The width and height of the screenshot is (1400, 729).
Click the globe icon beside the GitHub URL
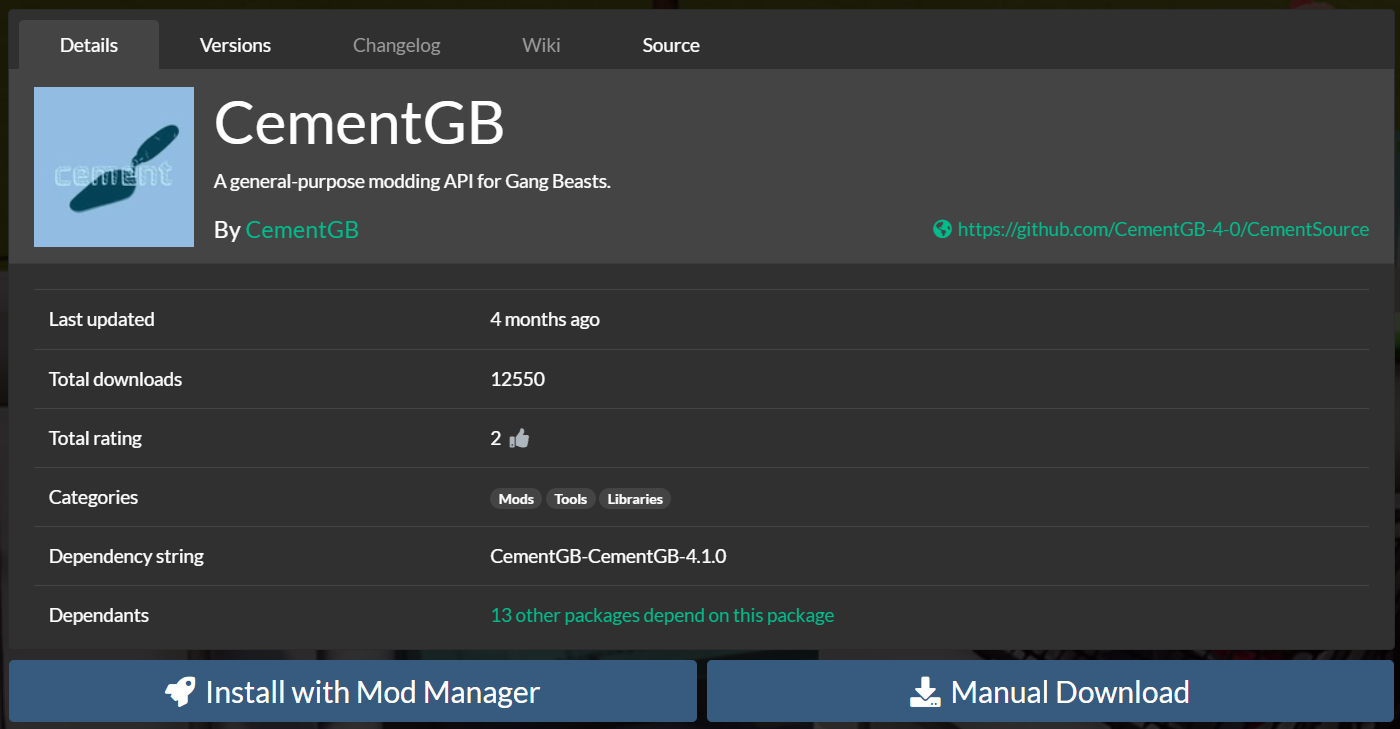(942, 229)
